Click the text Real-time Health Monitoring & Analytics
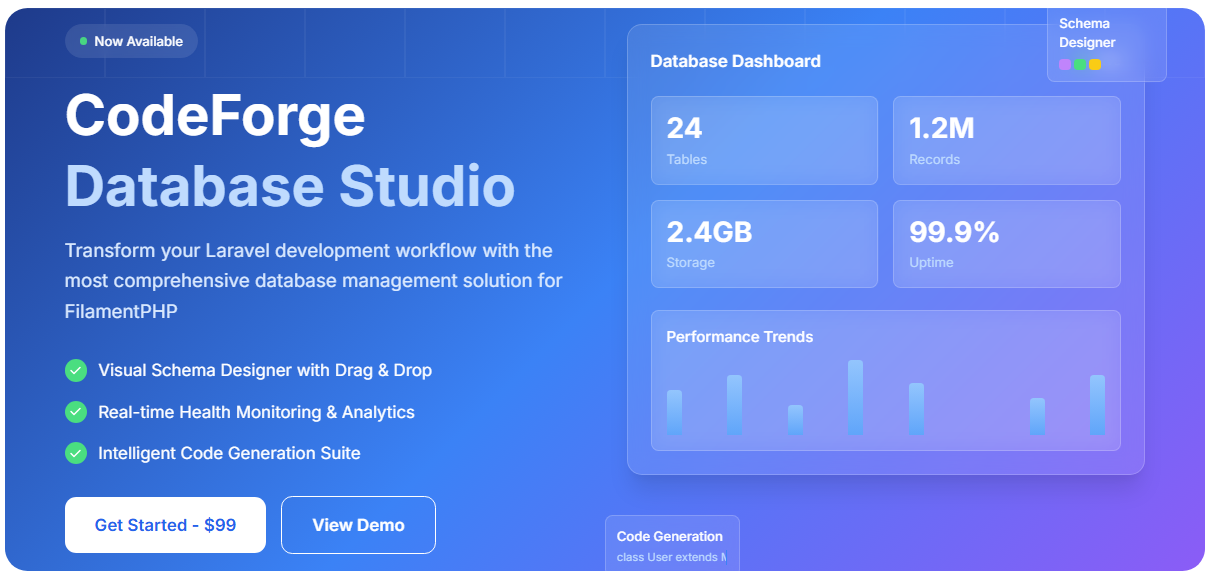Screen dimensions: 1213x575 point(256,412)
